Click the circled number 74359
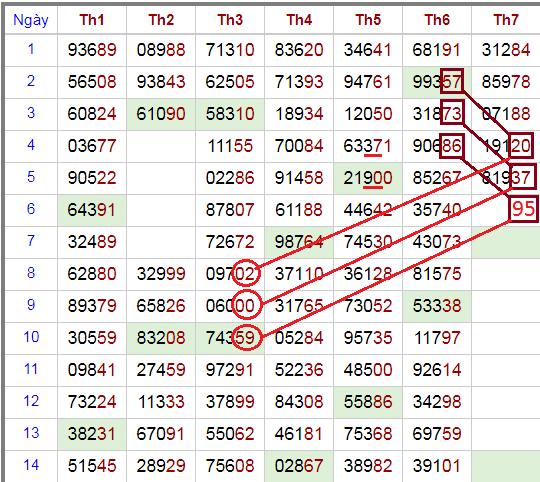The height and width of the screenshot is (482, 540). (230, 338)
